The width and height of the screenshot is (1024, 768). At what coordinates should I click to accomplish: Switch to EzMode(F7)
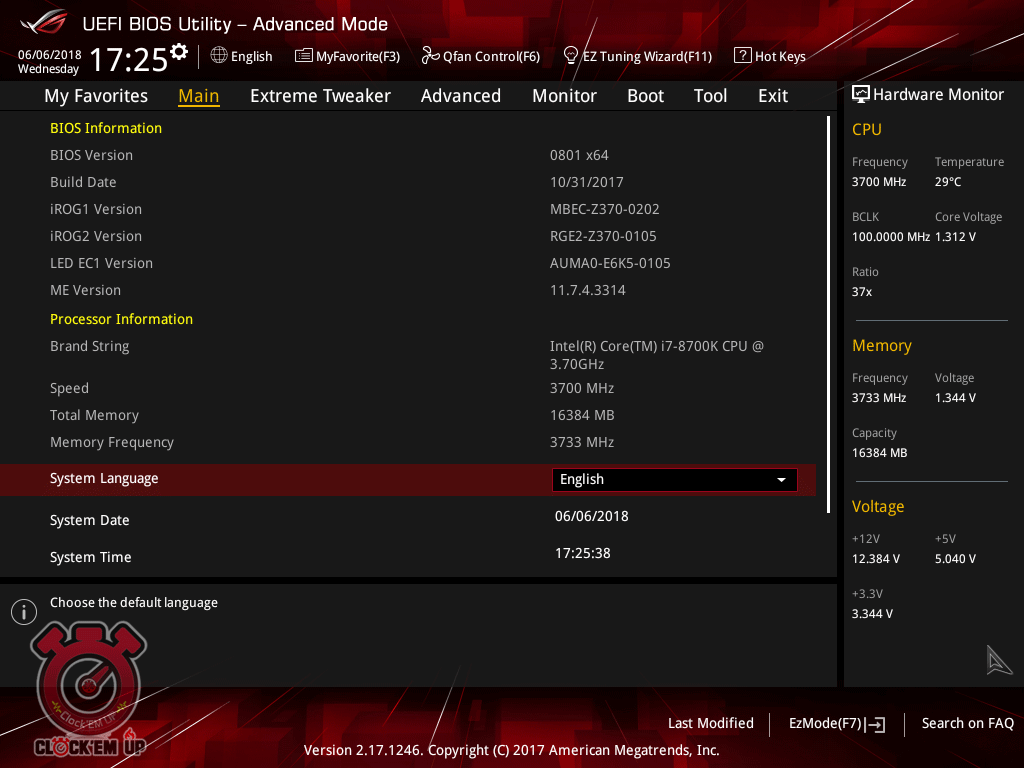click(836, 723)
